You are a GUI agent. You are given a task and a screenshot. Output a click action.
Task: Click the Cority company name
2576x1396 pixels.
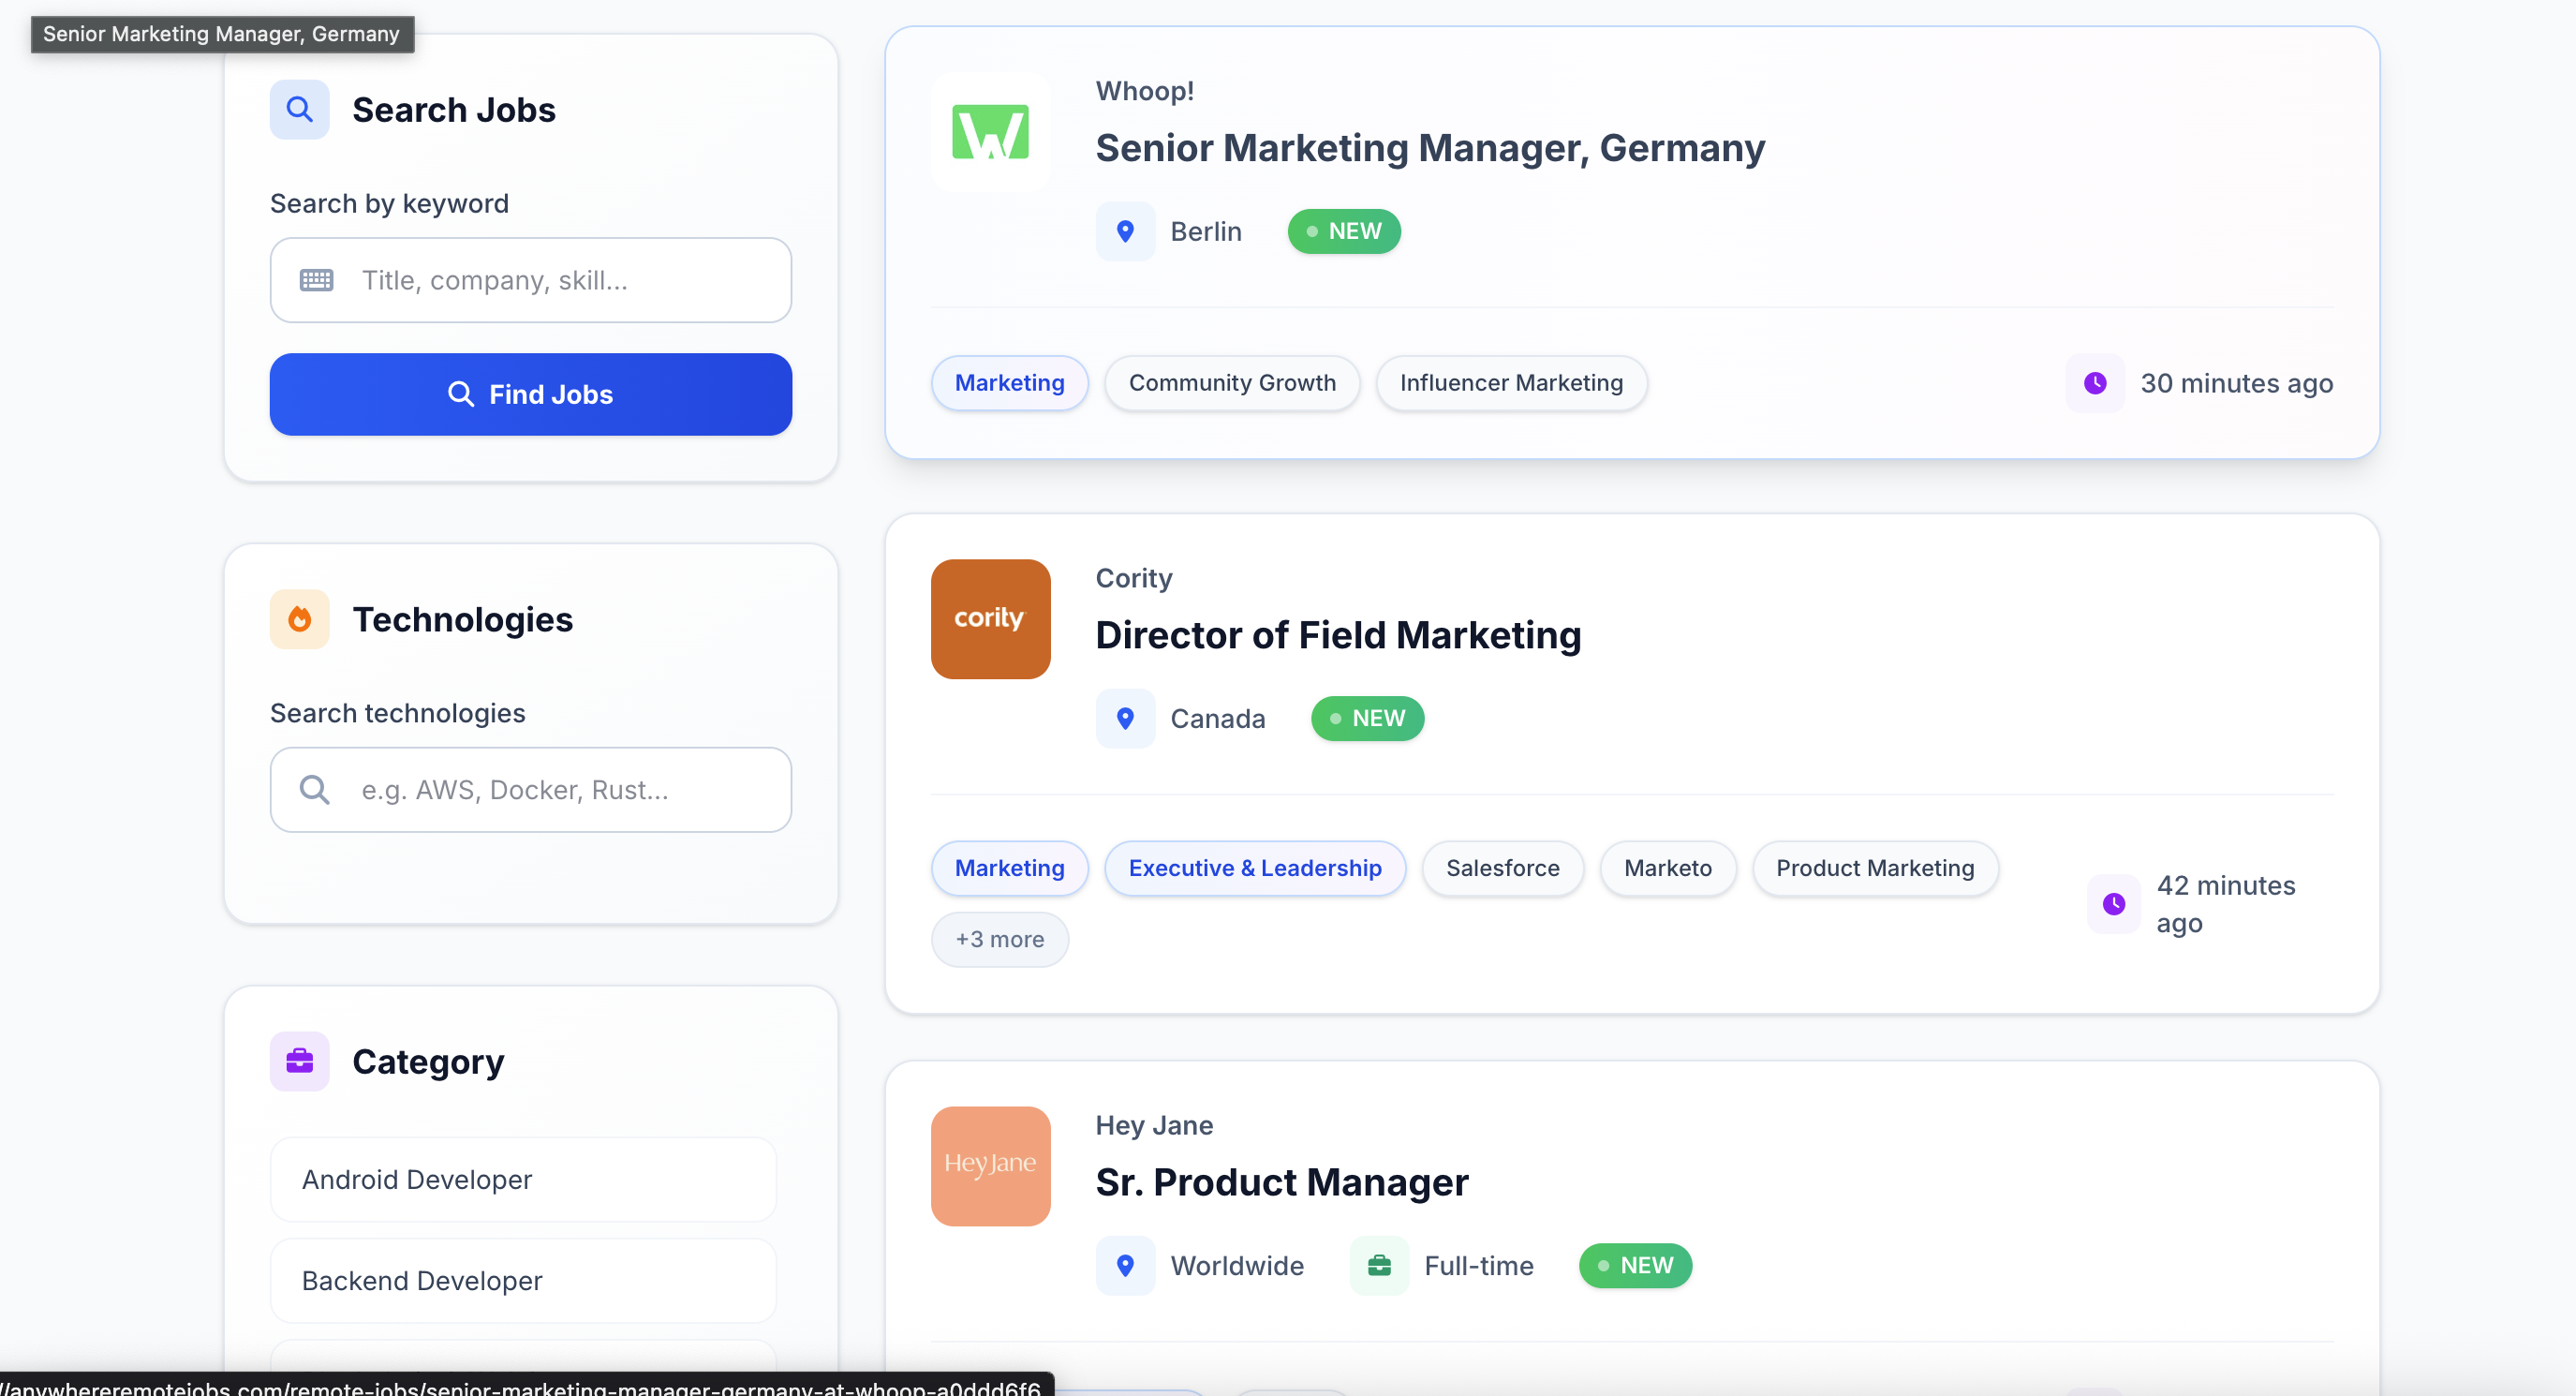(x=1134, y=578)
